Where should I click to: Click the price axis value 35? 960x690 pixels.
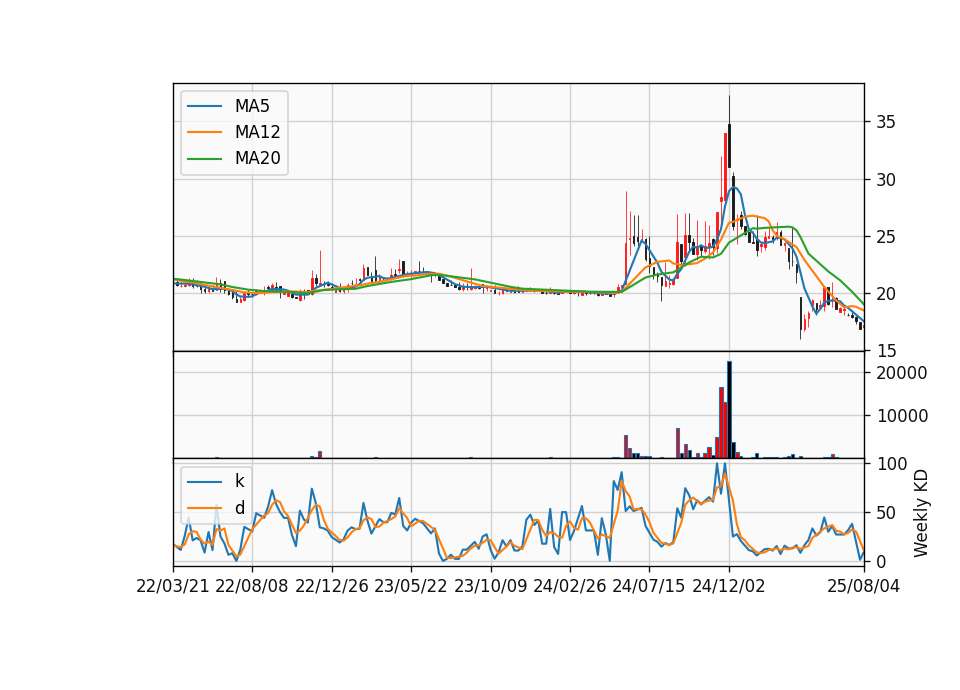pyautogui.click(x=885, y=122)
